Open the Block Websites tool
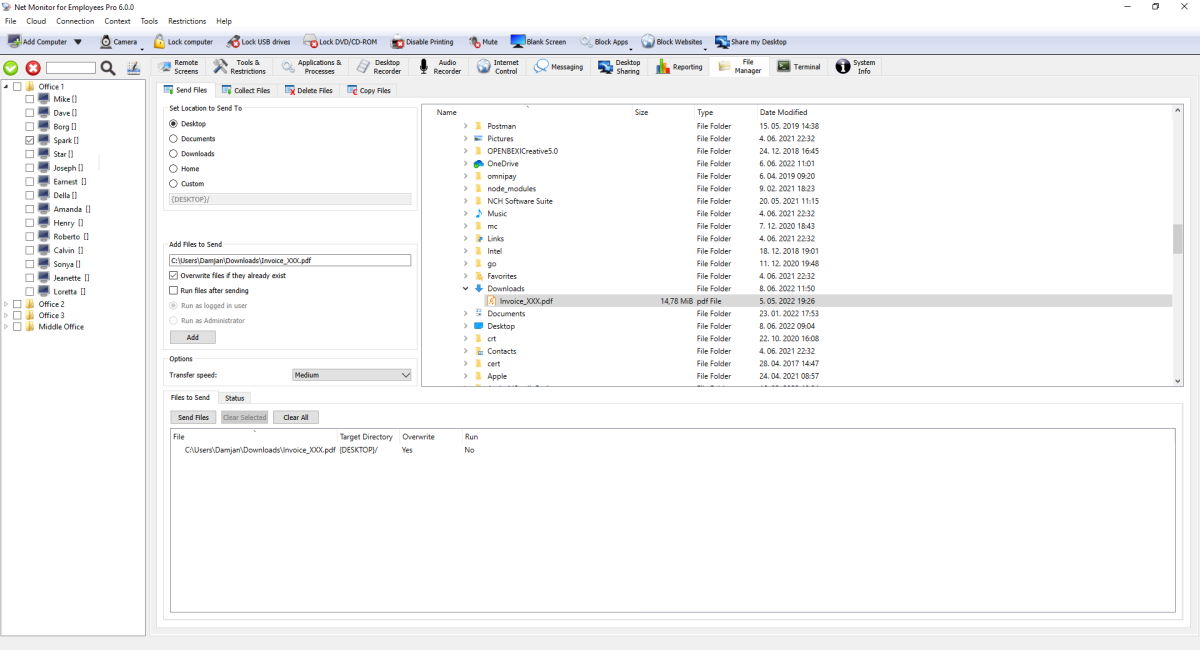This screenshot has width=1200, height=650. point(673,42)
